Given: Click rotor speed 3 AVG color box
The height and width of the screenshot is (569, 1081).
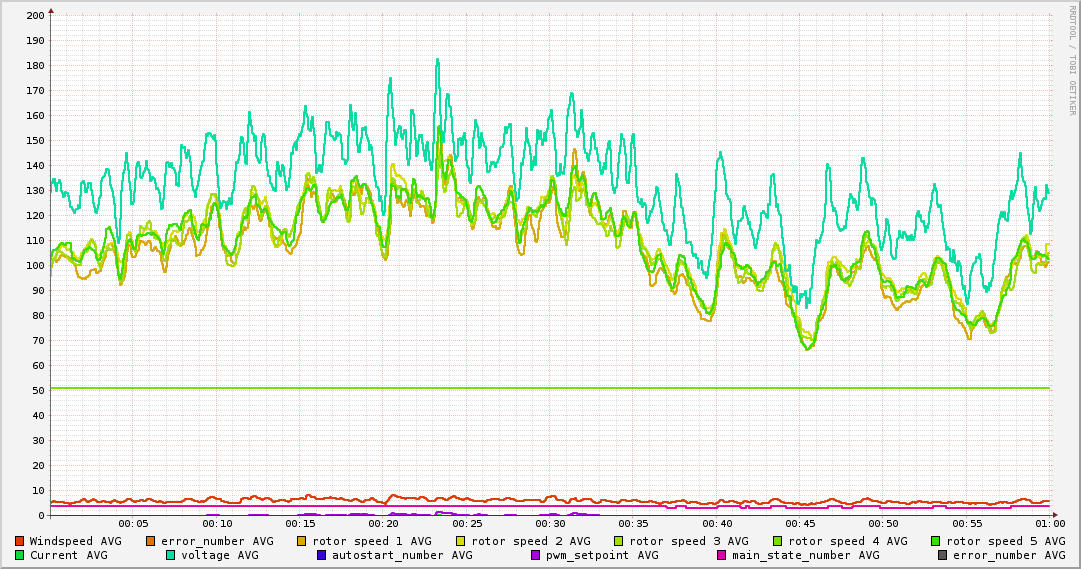Looking at the screenshot, I should (619, 541).
